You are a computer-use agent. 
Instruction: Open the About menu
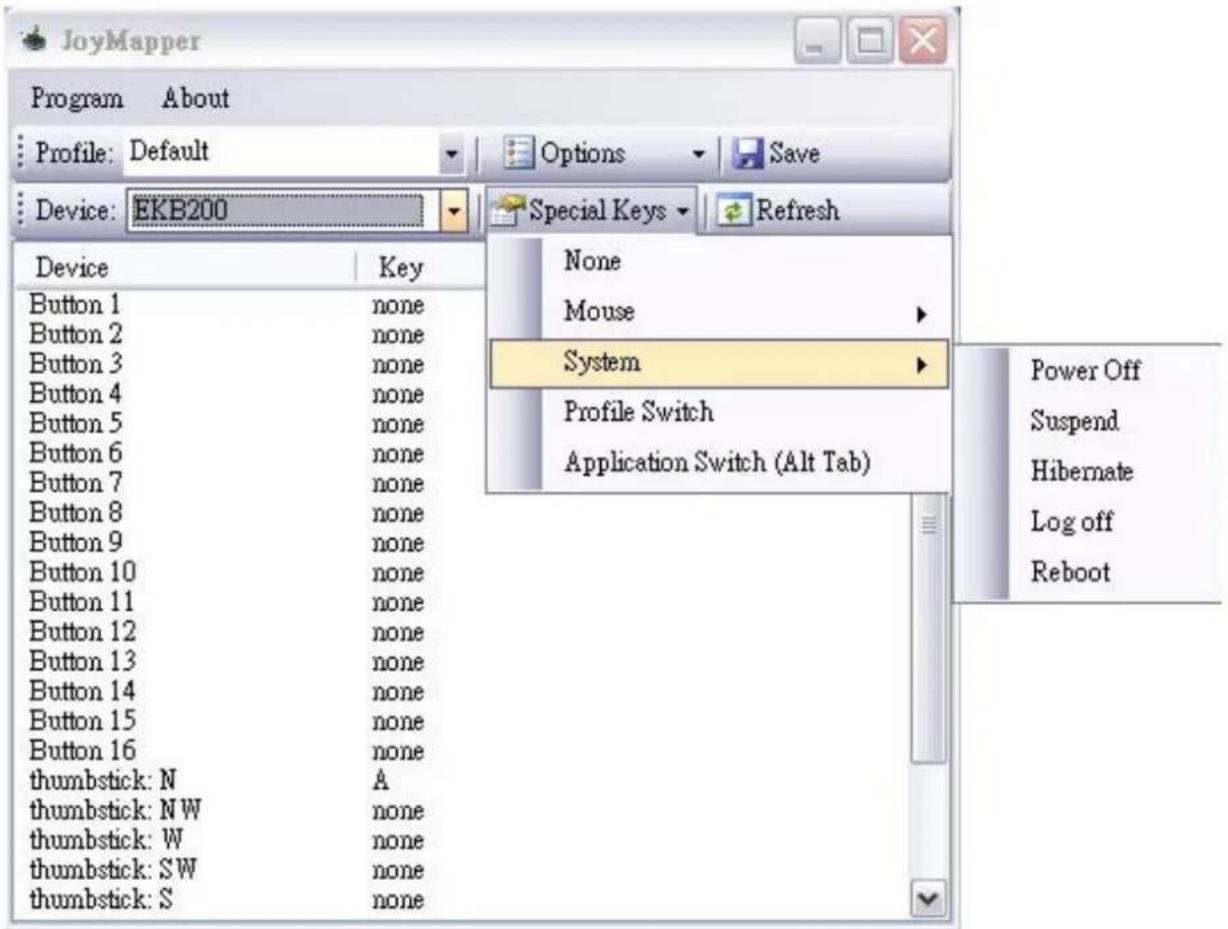coord(195,98)
